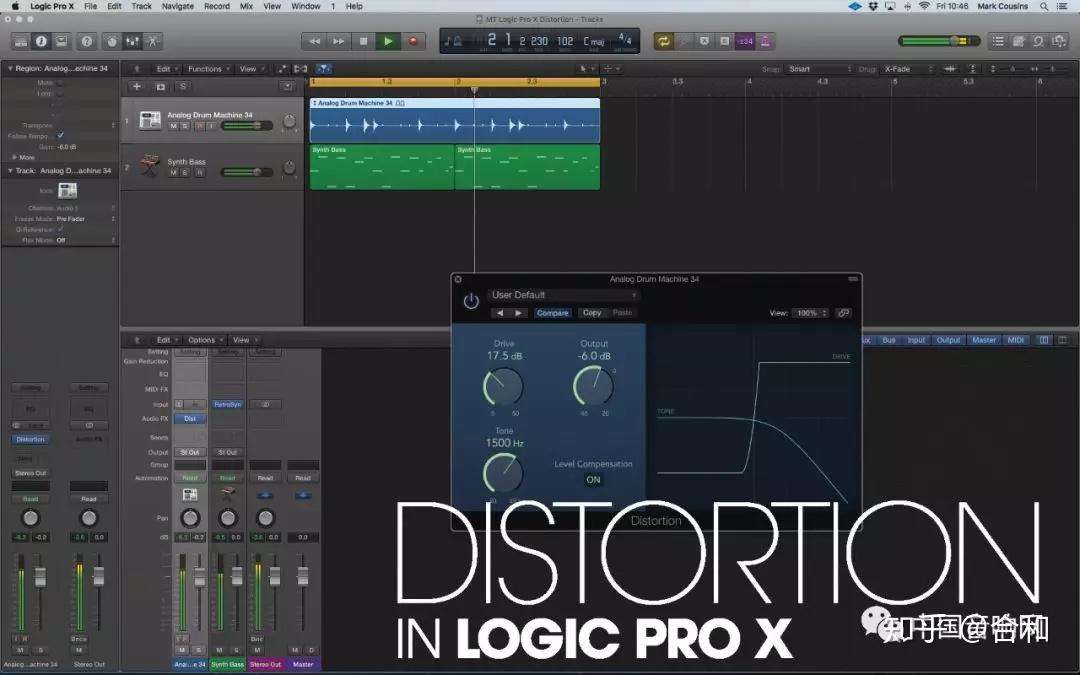The width and height of the screenshot is (1080, 675).
Task: Click the Synth Bass track keyboard icon
Action: click(x=149, y=166)
